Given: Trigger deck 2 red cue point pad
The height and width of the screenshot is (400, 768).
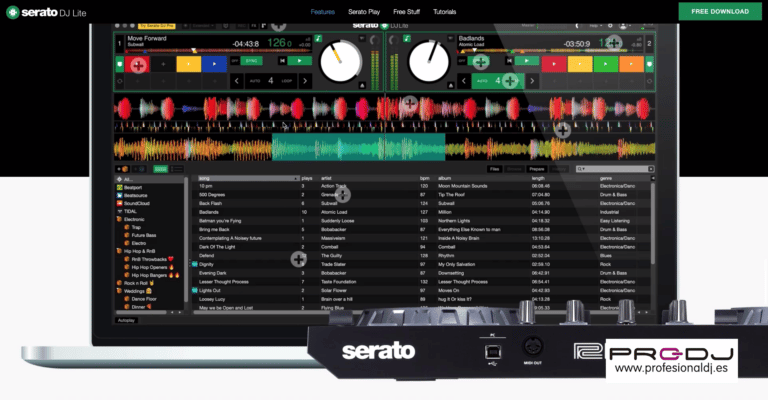Looking at the screenshot, I should coord(554,64).
